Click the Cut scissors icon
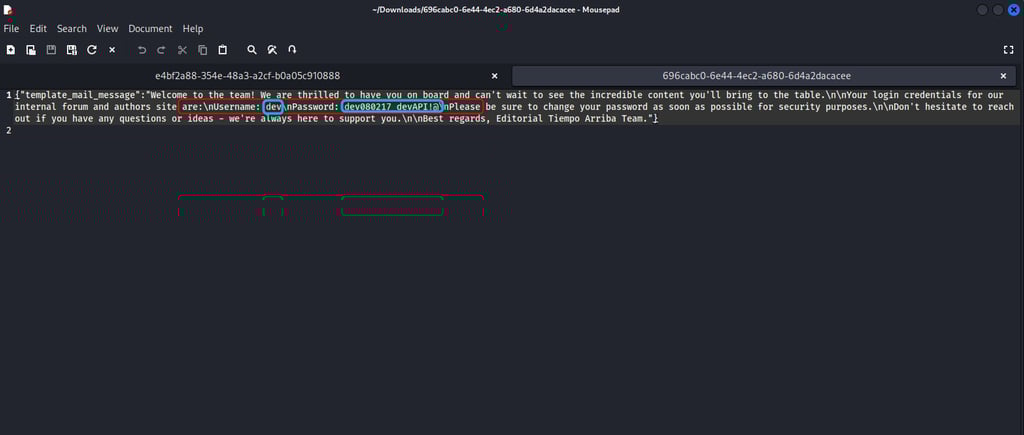Viewport: 1024px width, 435px height. (182, 50)
